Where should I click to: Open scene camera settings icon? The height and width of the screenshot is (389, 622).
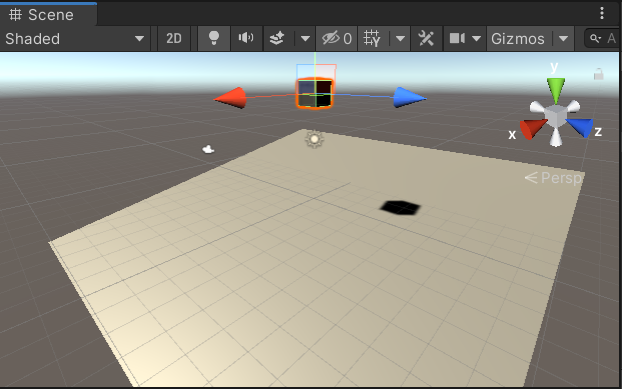point(457,39)
